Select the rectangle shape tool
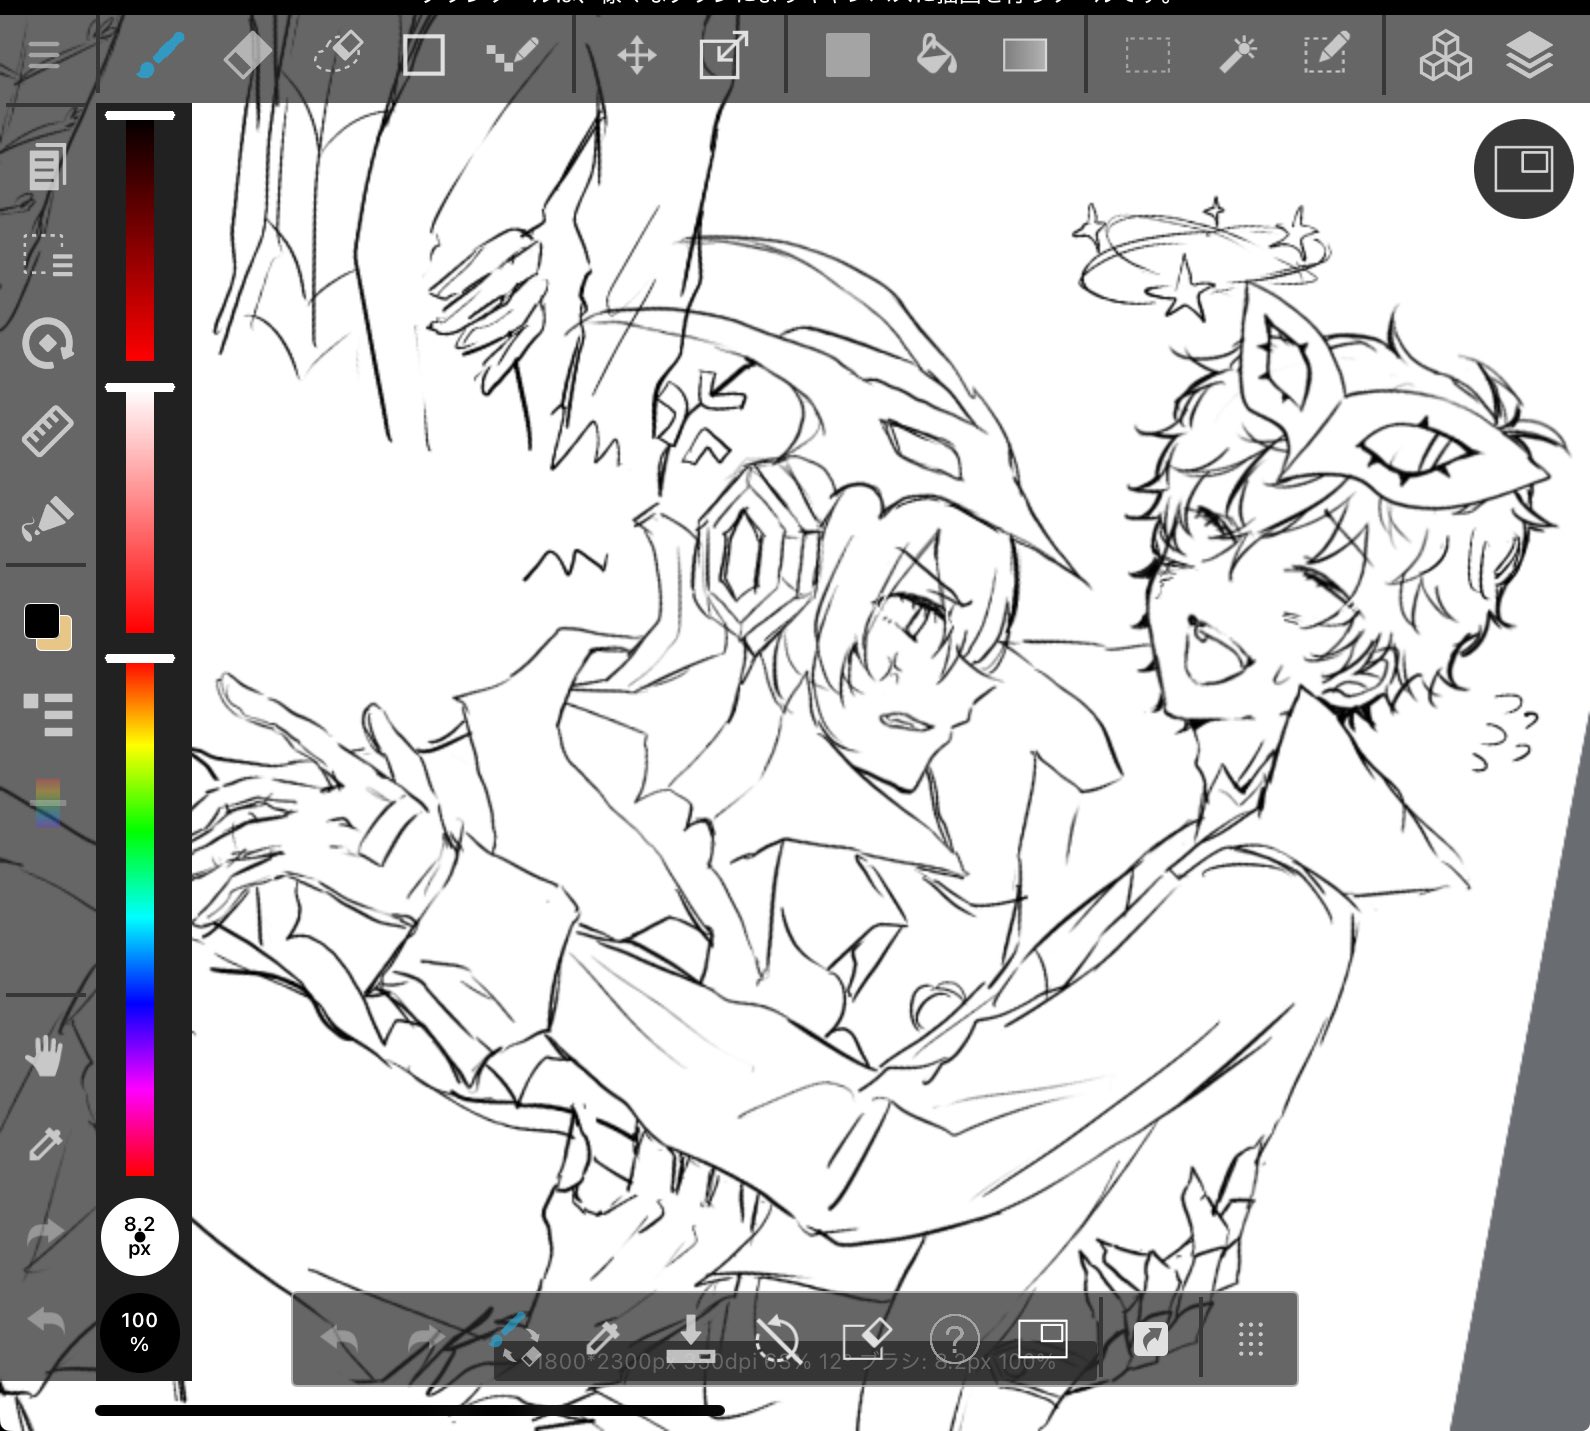This screenshot has width=1590, height=1431. click(423, 55)
